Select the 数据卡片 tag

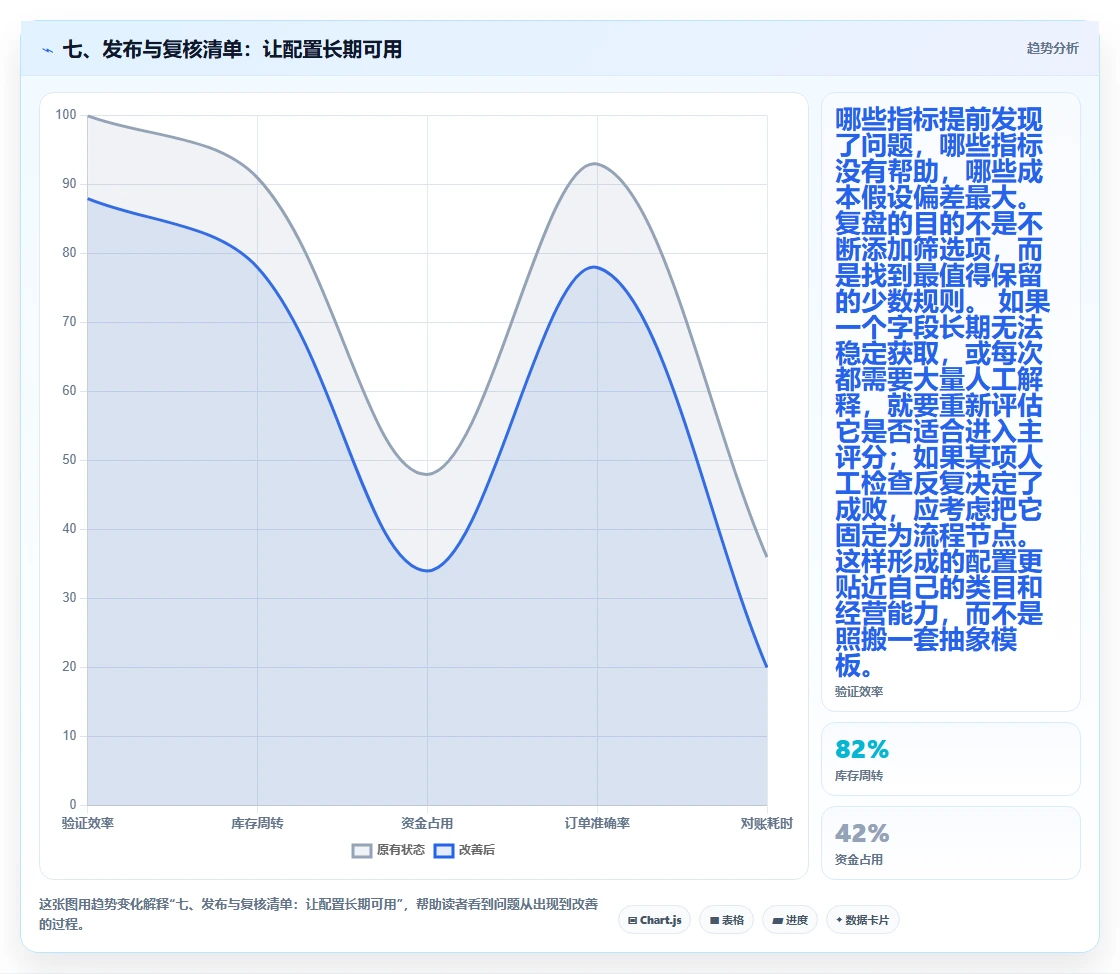tap(862, 920)
